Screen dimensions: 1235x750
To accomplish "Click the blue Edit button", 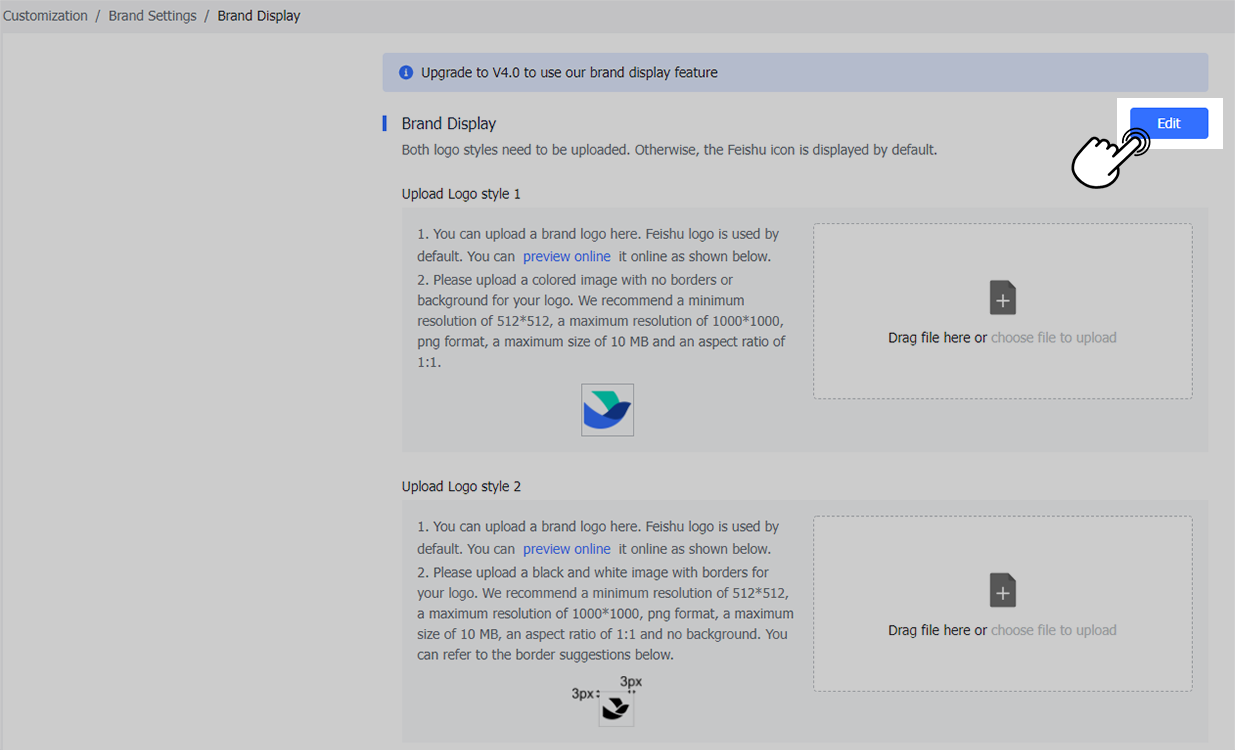I will [1168, 123].
